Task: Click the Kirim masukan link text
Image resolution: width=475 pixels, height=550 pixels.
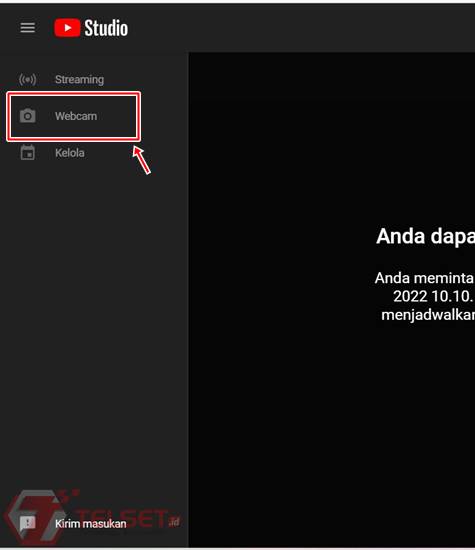Action: click(91, 524)
